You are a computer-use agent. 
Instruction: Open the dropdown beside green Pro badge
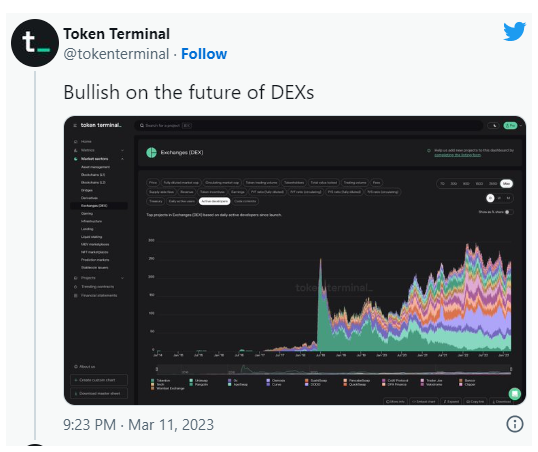521,126
